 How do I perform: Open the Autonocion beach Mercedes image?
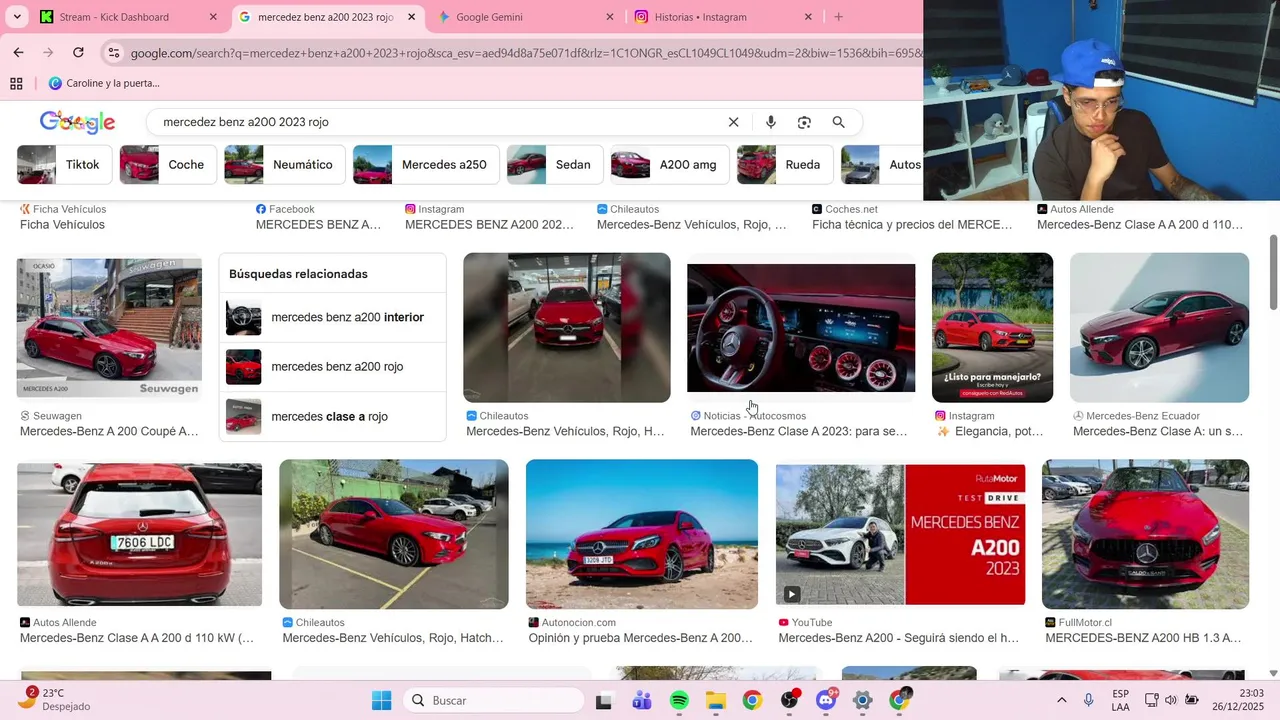(642, 534)
